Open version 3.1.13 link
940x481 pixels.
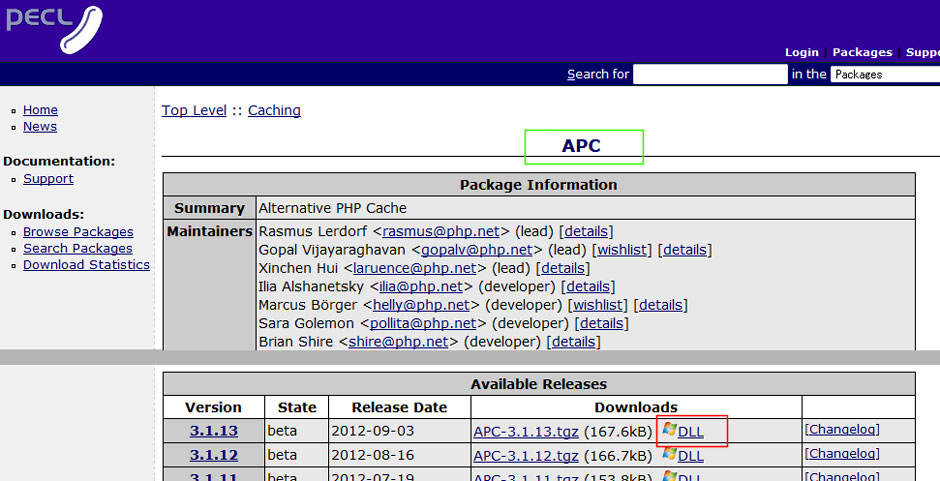click(x=213, y=431)
